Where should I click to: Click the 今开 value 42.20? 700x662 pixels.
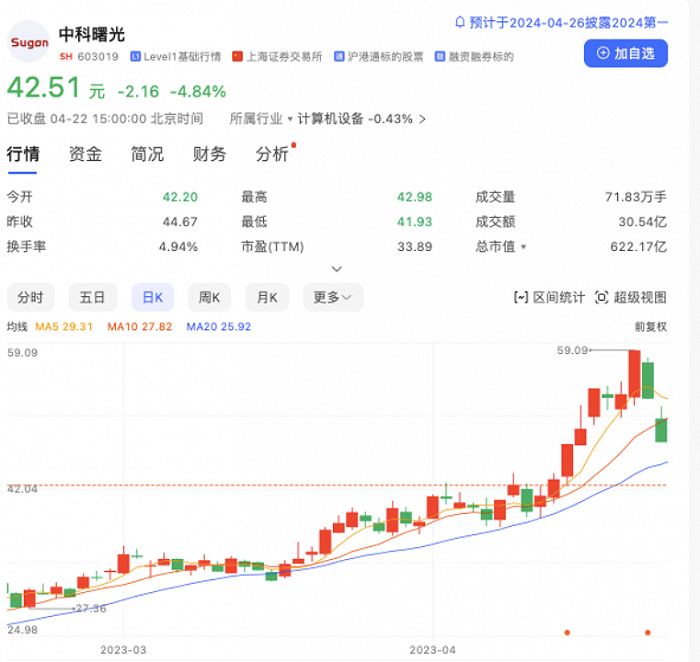click(x=180, y=197)
